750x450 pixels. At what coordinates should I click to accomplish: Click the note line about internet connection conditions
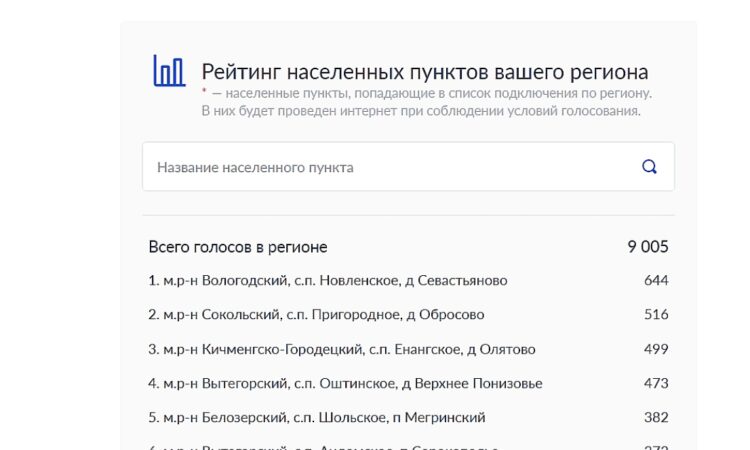point(420,111)
